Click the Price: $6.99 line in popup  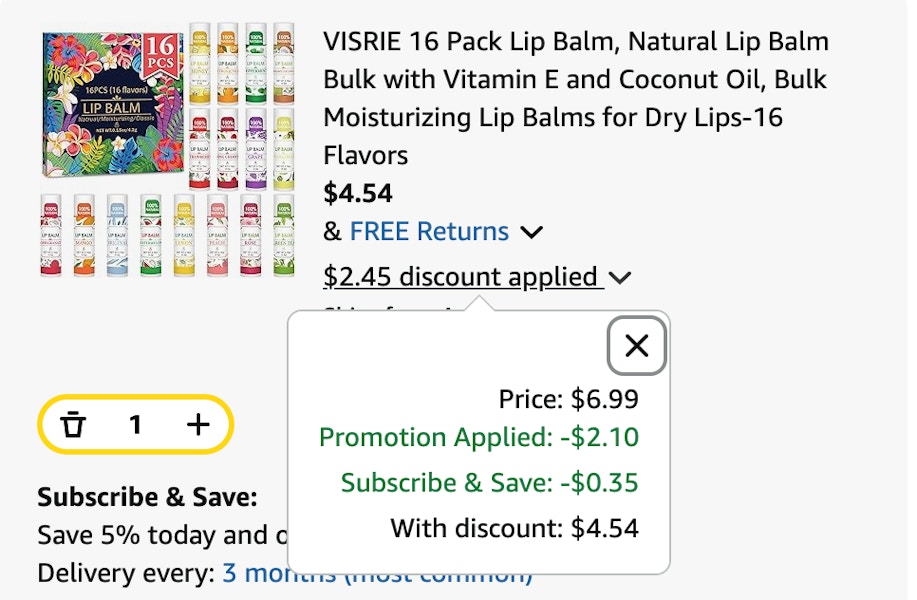(x=568, y=399)
